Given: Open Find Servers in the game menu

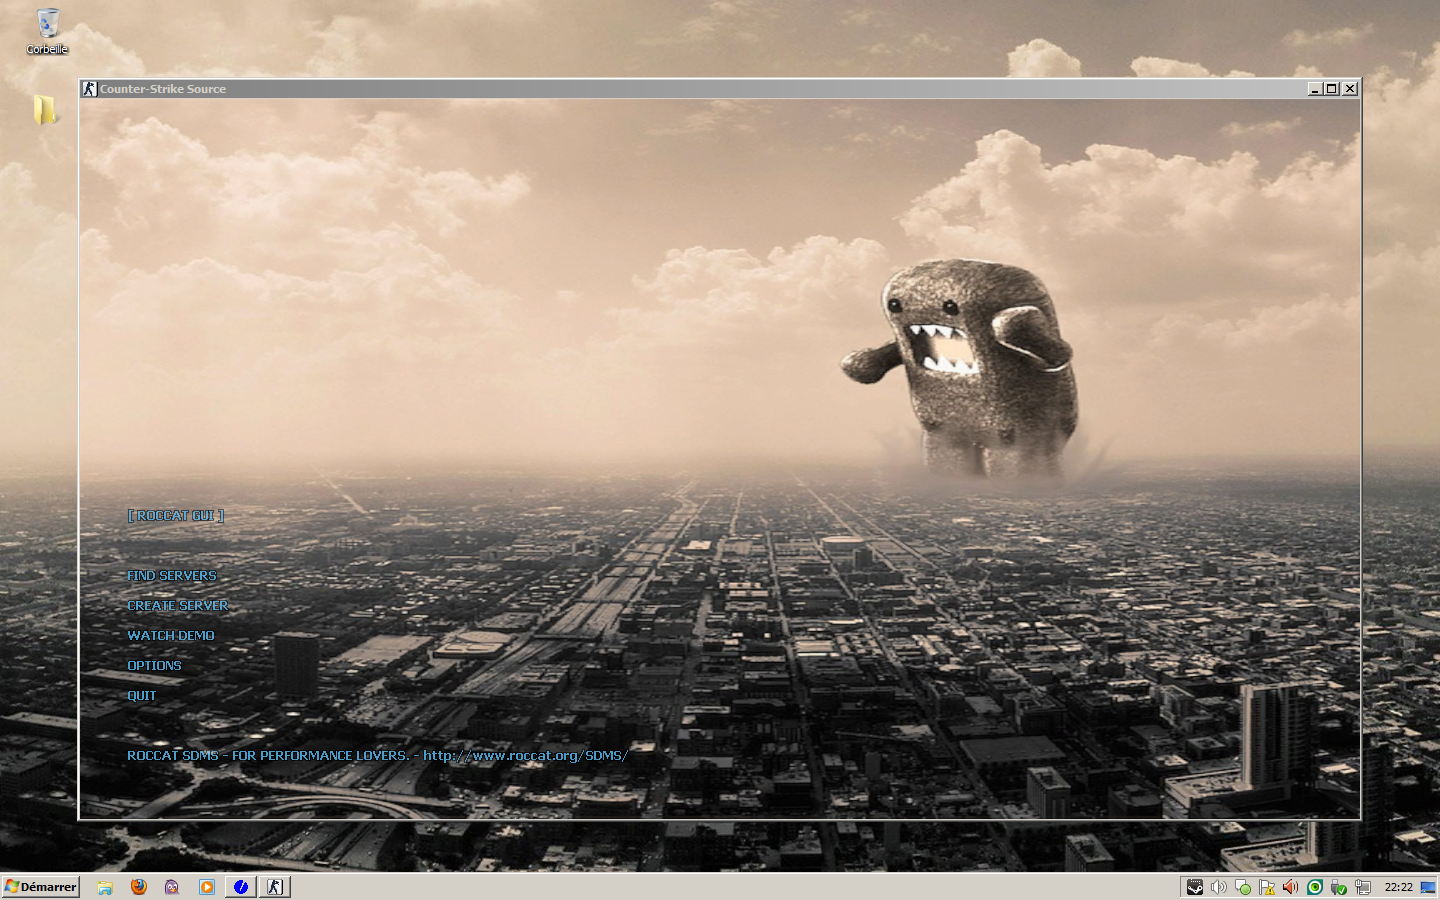Looking at the screenshot, I should pyautogui.click(x=171, y=575).
